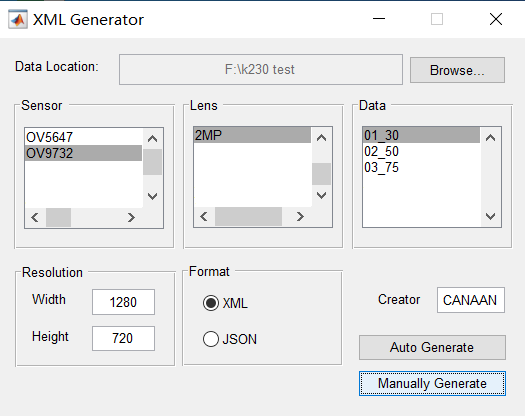Screen dimensions: 525x416
Task: Click Sensor list scroll left arrow
Action: pos(35,218)
